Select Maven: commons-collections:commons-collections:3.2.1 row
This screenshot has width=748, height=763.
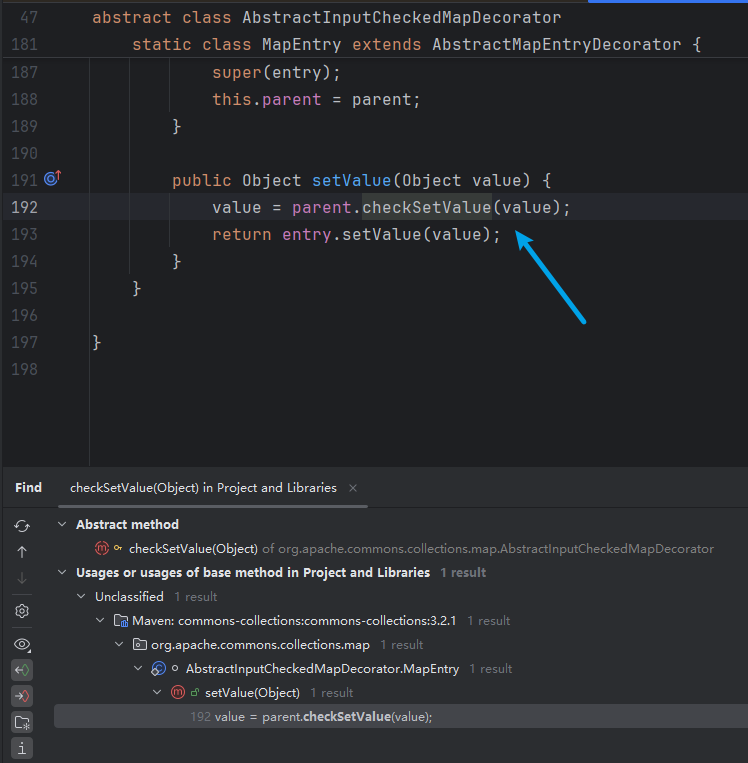pyautogui.click(x=294, y=620)
